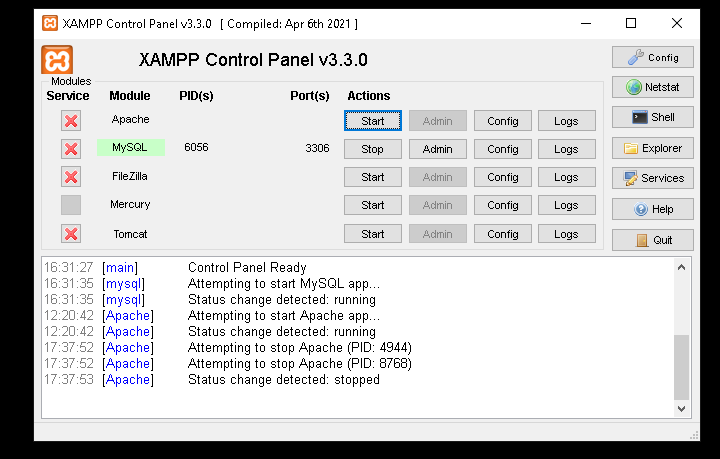Open FileZilla Config options
Screen dimensions: 720x459
tap(503, 177)
